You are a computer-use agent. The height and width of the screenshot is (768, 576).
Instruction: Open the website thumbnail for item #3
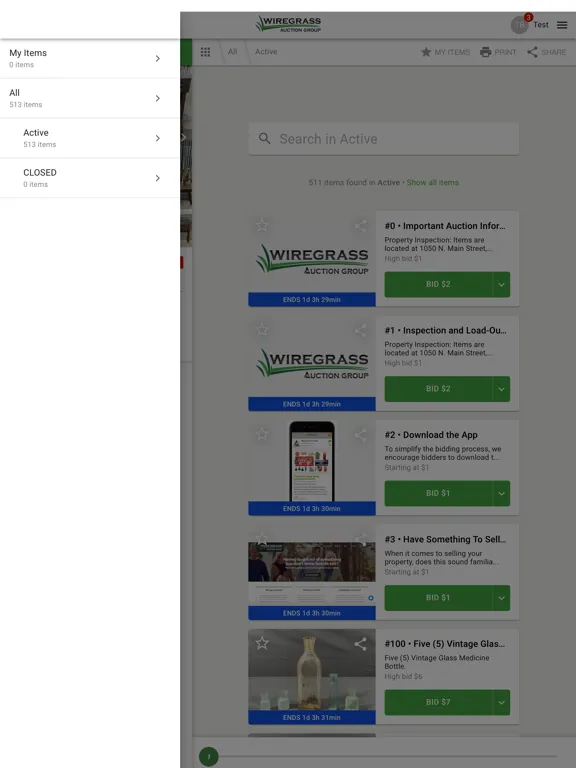click(312, 574)
